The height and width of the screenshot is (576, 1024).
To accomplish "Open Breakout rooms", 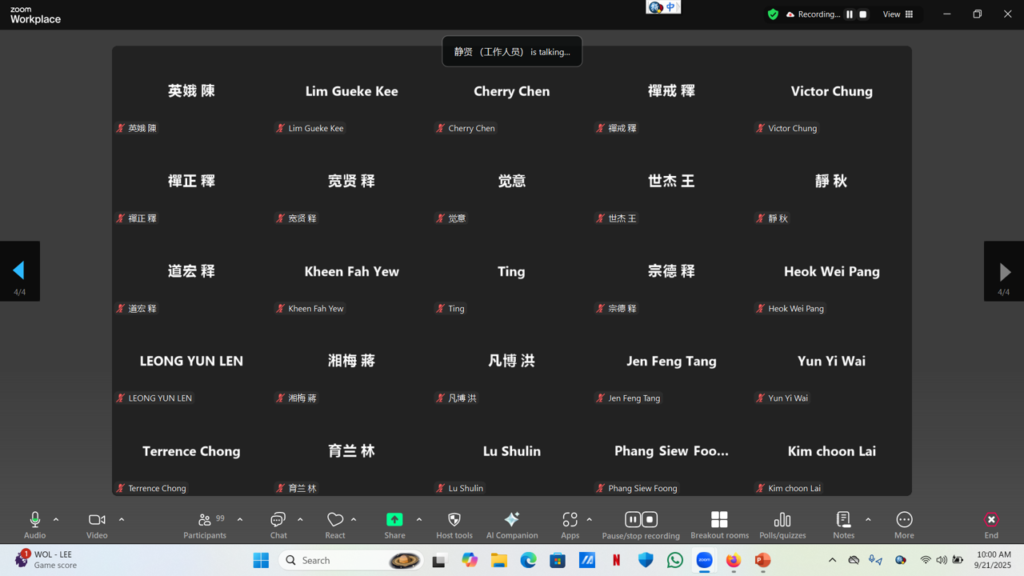I will [719, 520].
